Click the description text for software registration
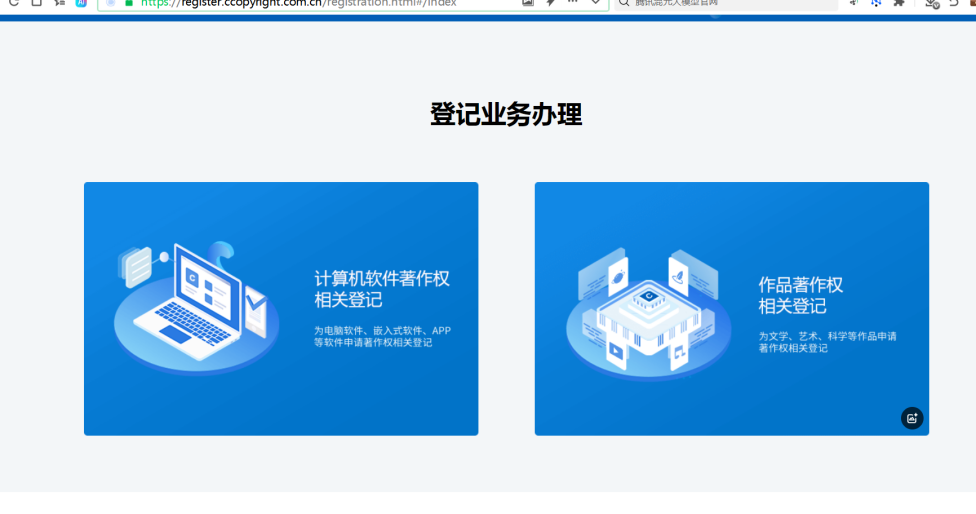 point(382,336)
